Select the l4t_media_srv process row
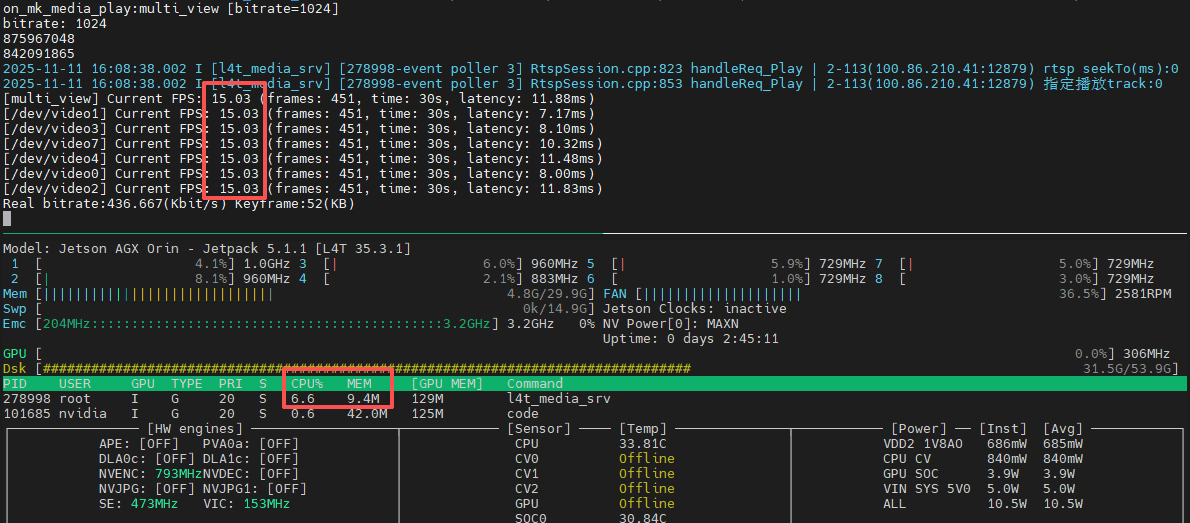This screenshot has width=1190, height=523. 558,398
